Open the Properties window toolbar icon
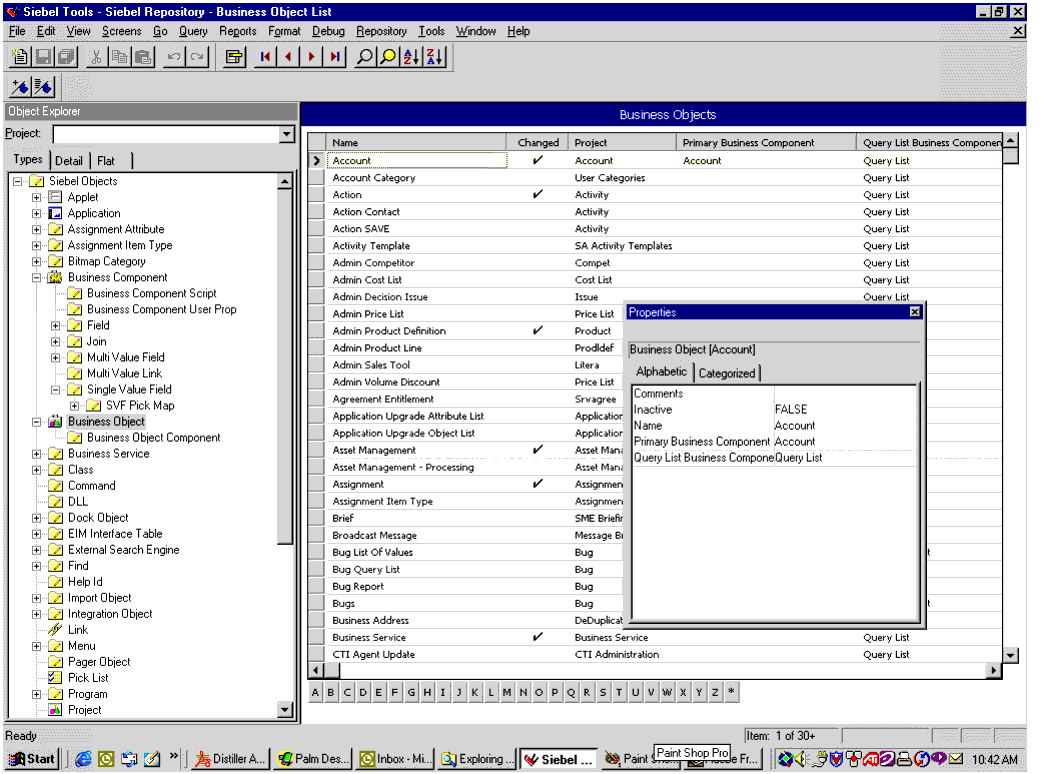The image size is (1058, 774). 234,57
